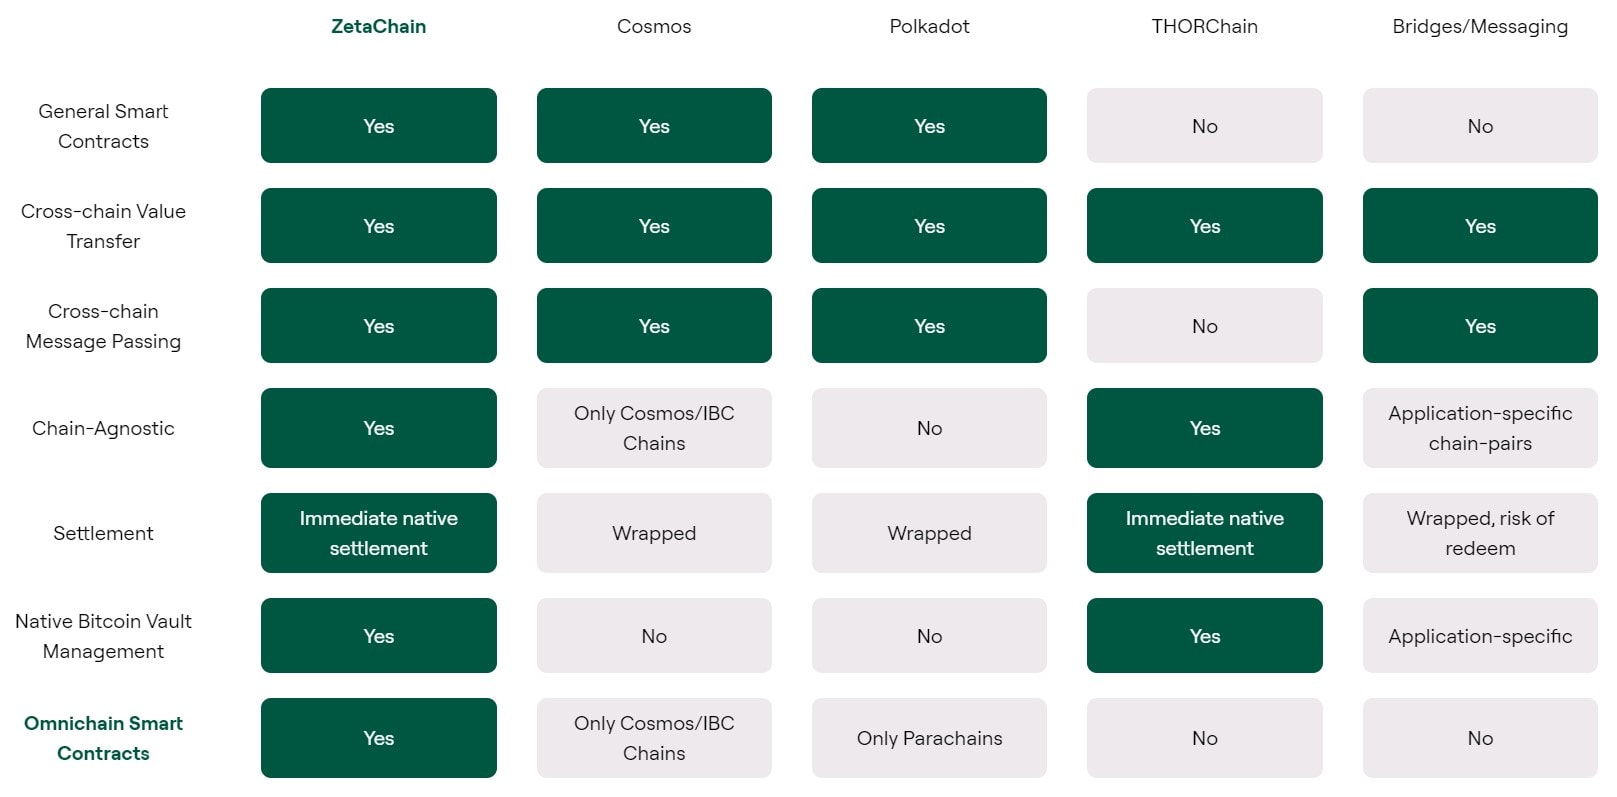Click the ZetaChain column header
The image size is (1617, 797).
pyautogui.click(x=378, y=27)
